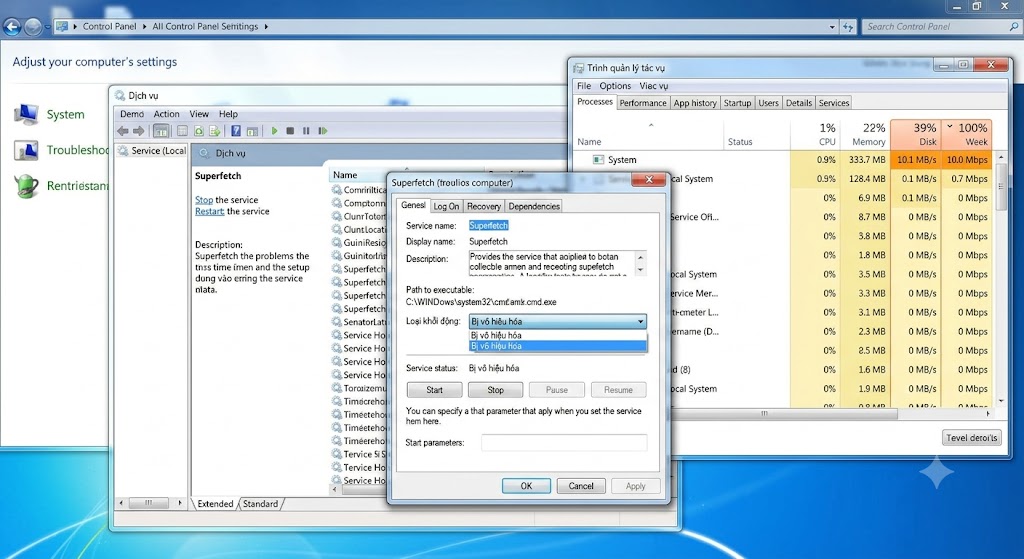Click the Tevel deroi'is button in Task Manager
Screen dimensions: 1024x559
click(972, 438)
